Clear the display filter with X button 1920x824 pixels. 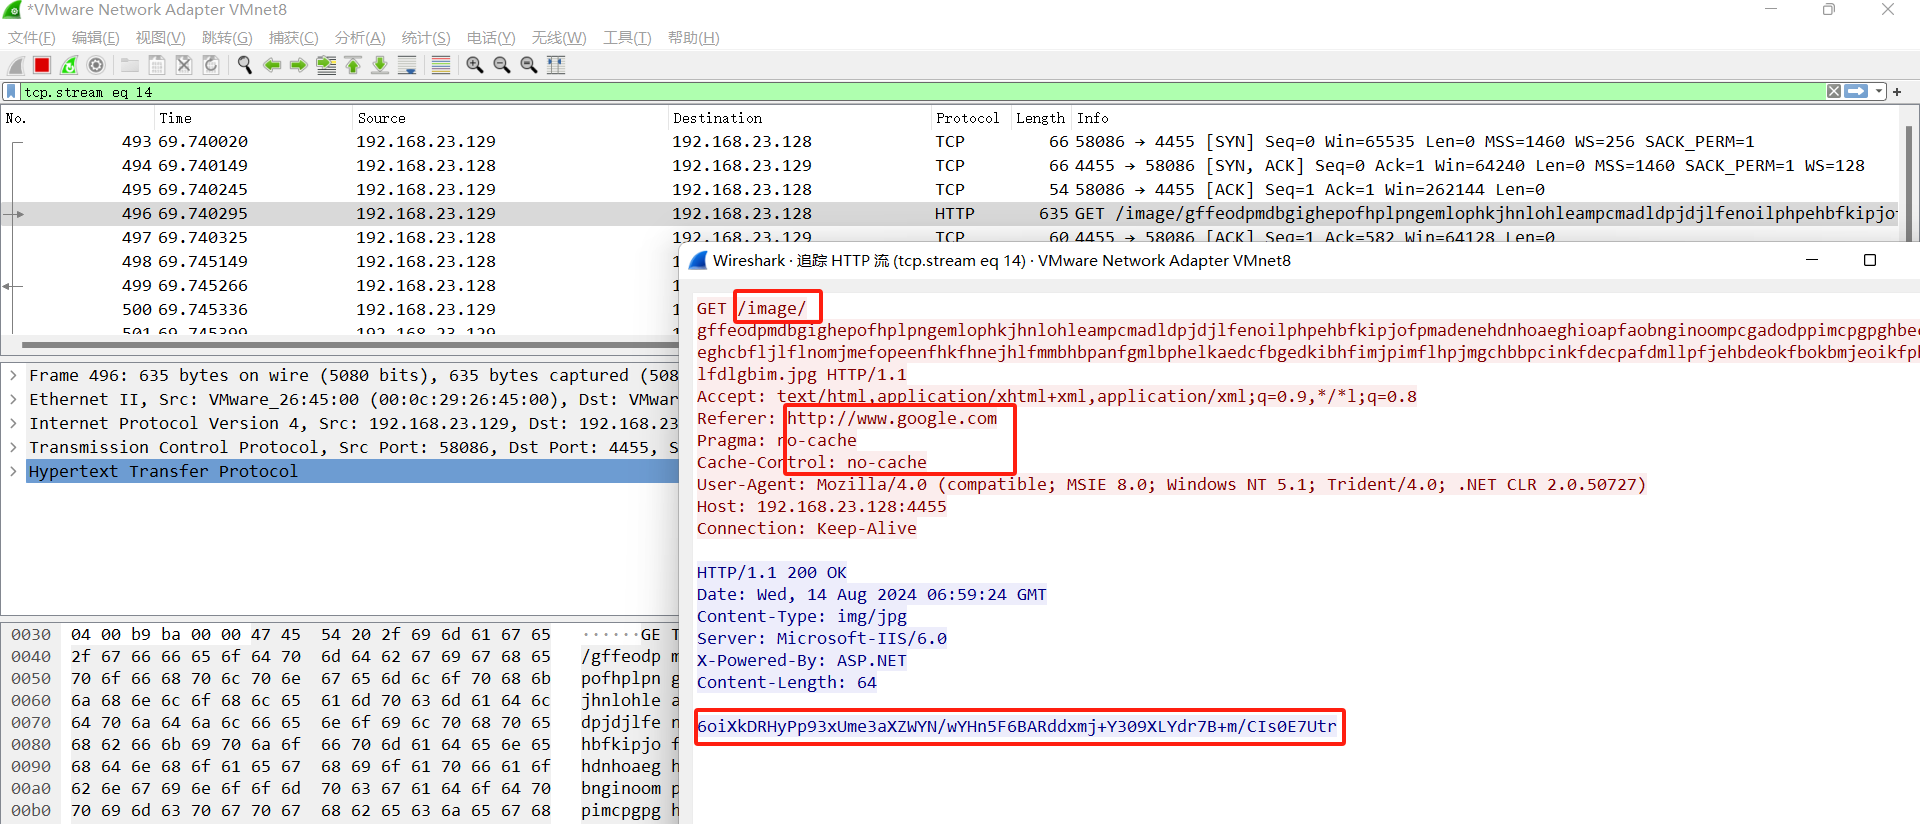(x=1834, y=91)
